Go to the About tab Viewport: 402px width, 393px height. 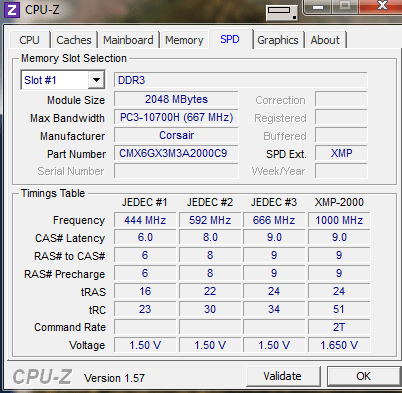(325, 40)
